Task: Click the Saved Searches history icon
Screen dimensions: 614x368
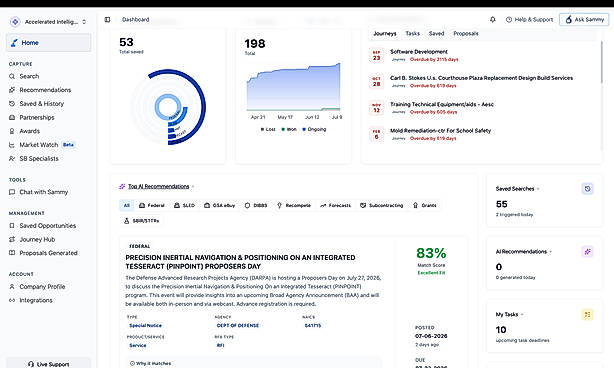Action: click(587, 189)
